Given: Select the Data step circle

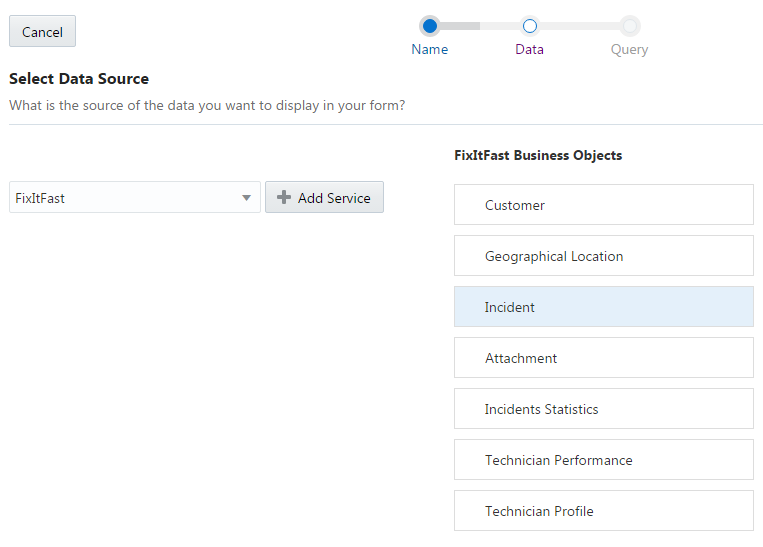Looking at the screenshot, I should pos(530,26).
